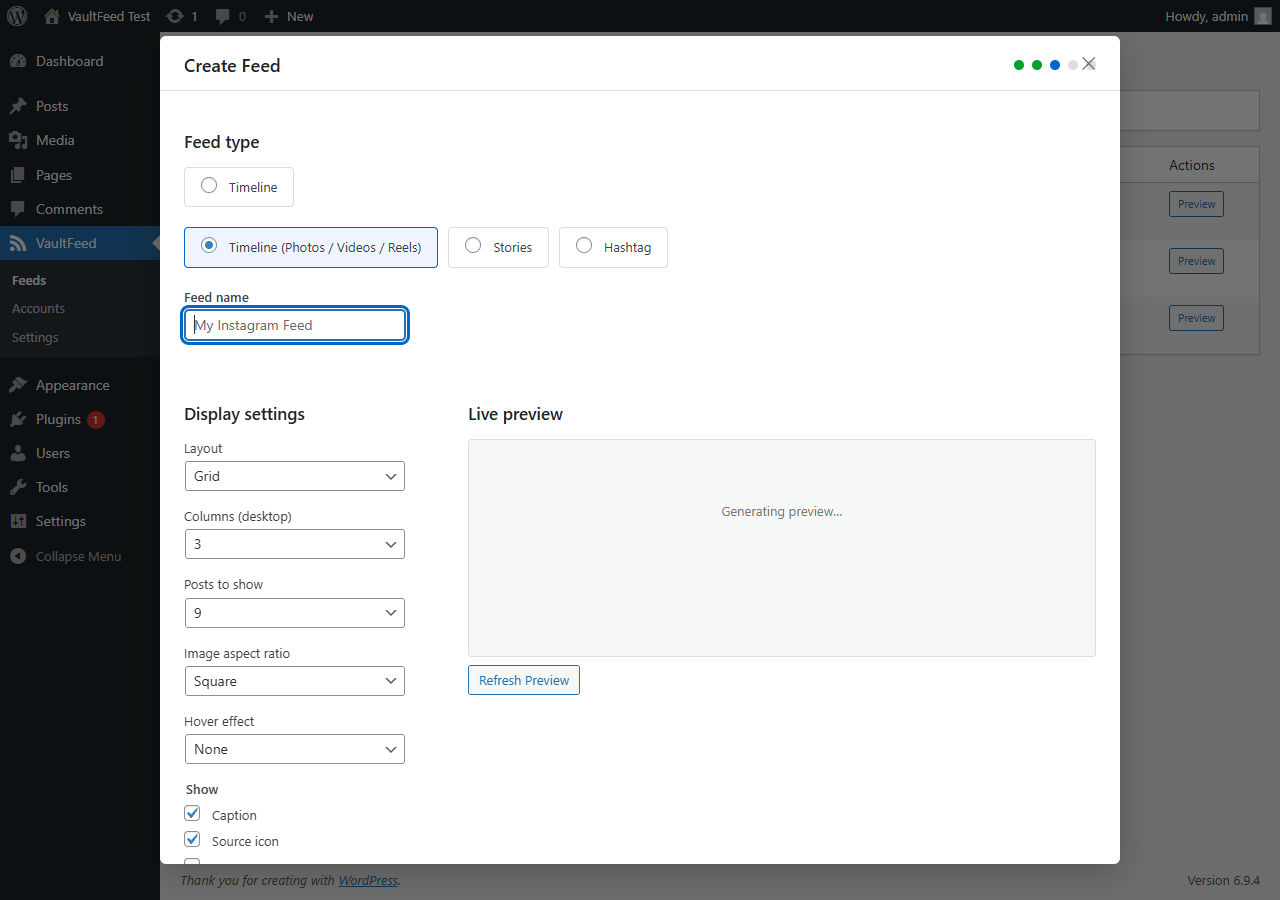Click the Users person icon
1280x900 pixels.
18,453
